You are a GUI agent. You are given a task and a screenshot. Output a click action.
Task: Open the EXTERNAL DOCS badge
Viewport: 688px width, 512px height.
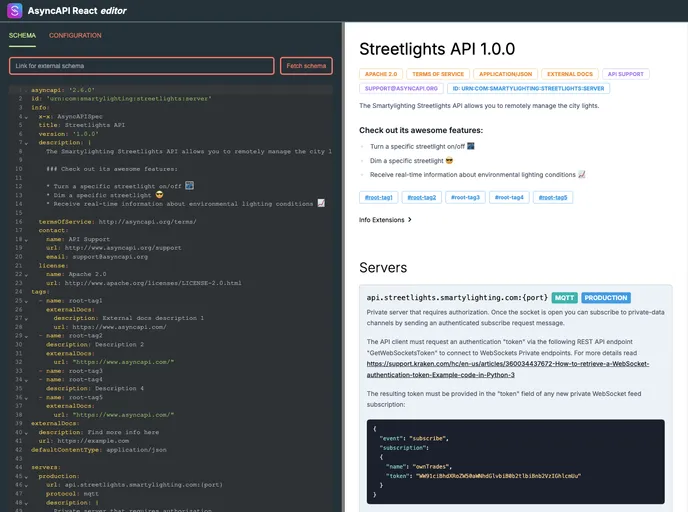coord(570,74)
